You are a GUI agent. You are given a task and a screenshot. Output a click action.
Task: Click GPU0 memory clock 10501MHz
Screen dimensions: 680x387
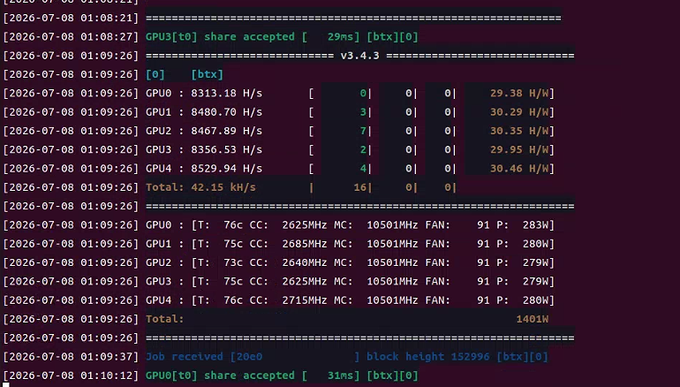tap(392, 225)
